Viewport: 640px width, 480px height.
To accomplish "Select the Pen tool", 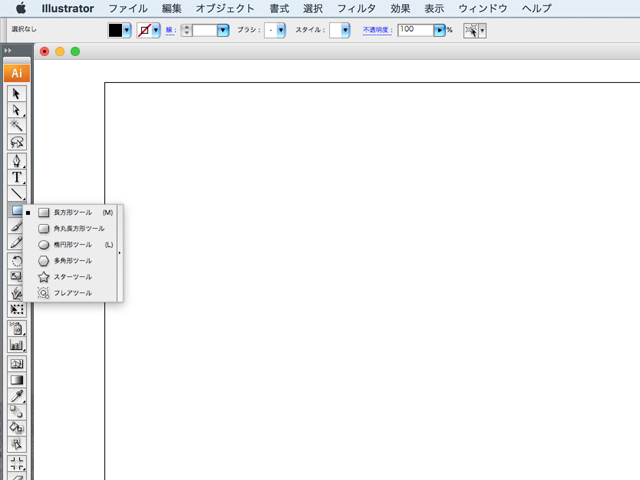I will (17, 160).
